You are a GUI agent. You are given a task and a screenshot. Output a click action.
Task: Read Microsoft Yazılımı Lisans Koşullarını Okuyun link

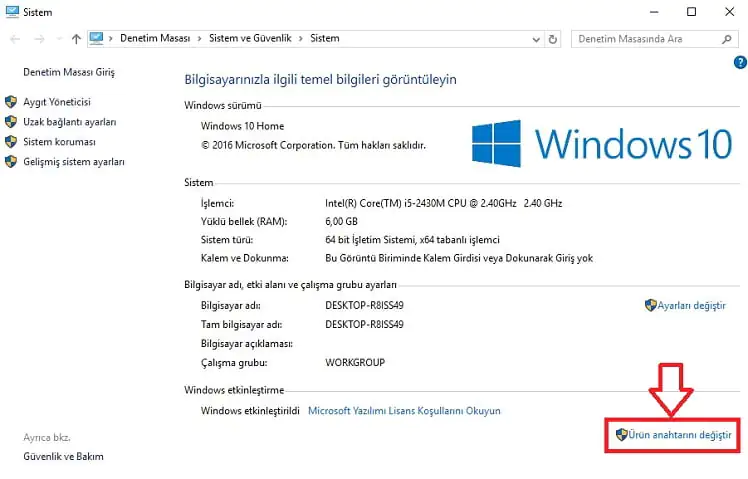pyautogui.click(x=404, y=410)
